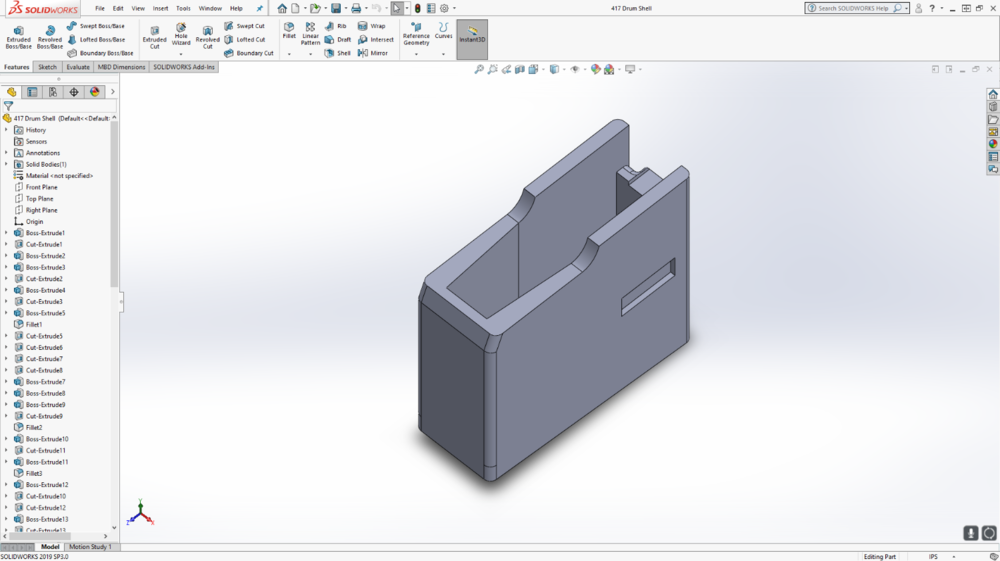1000x561 pixels.
Task: Click the Revolved Cut tool
Action: [207, 37]
